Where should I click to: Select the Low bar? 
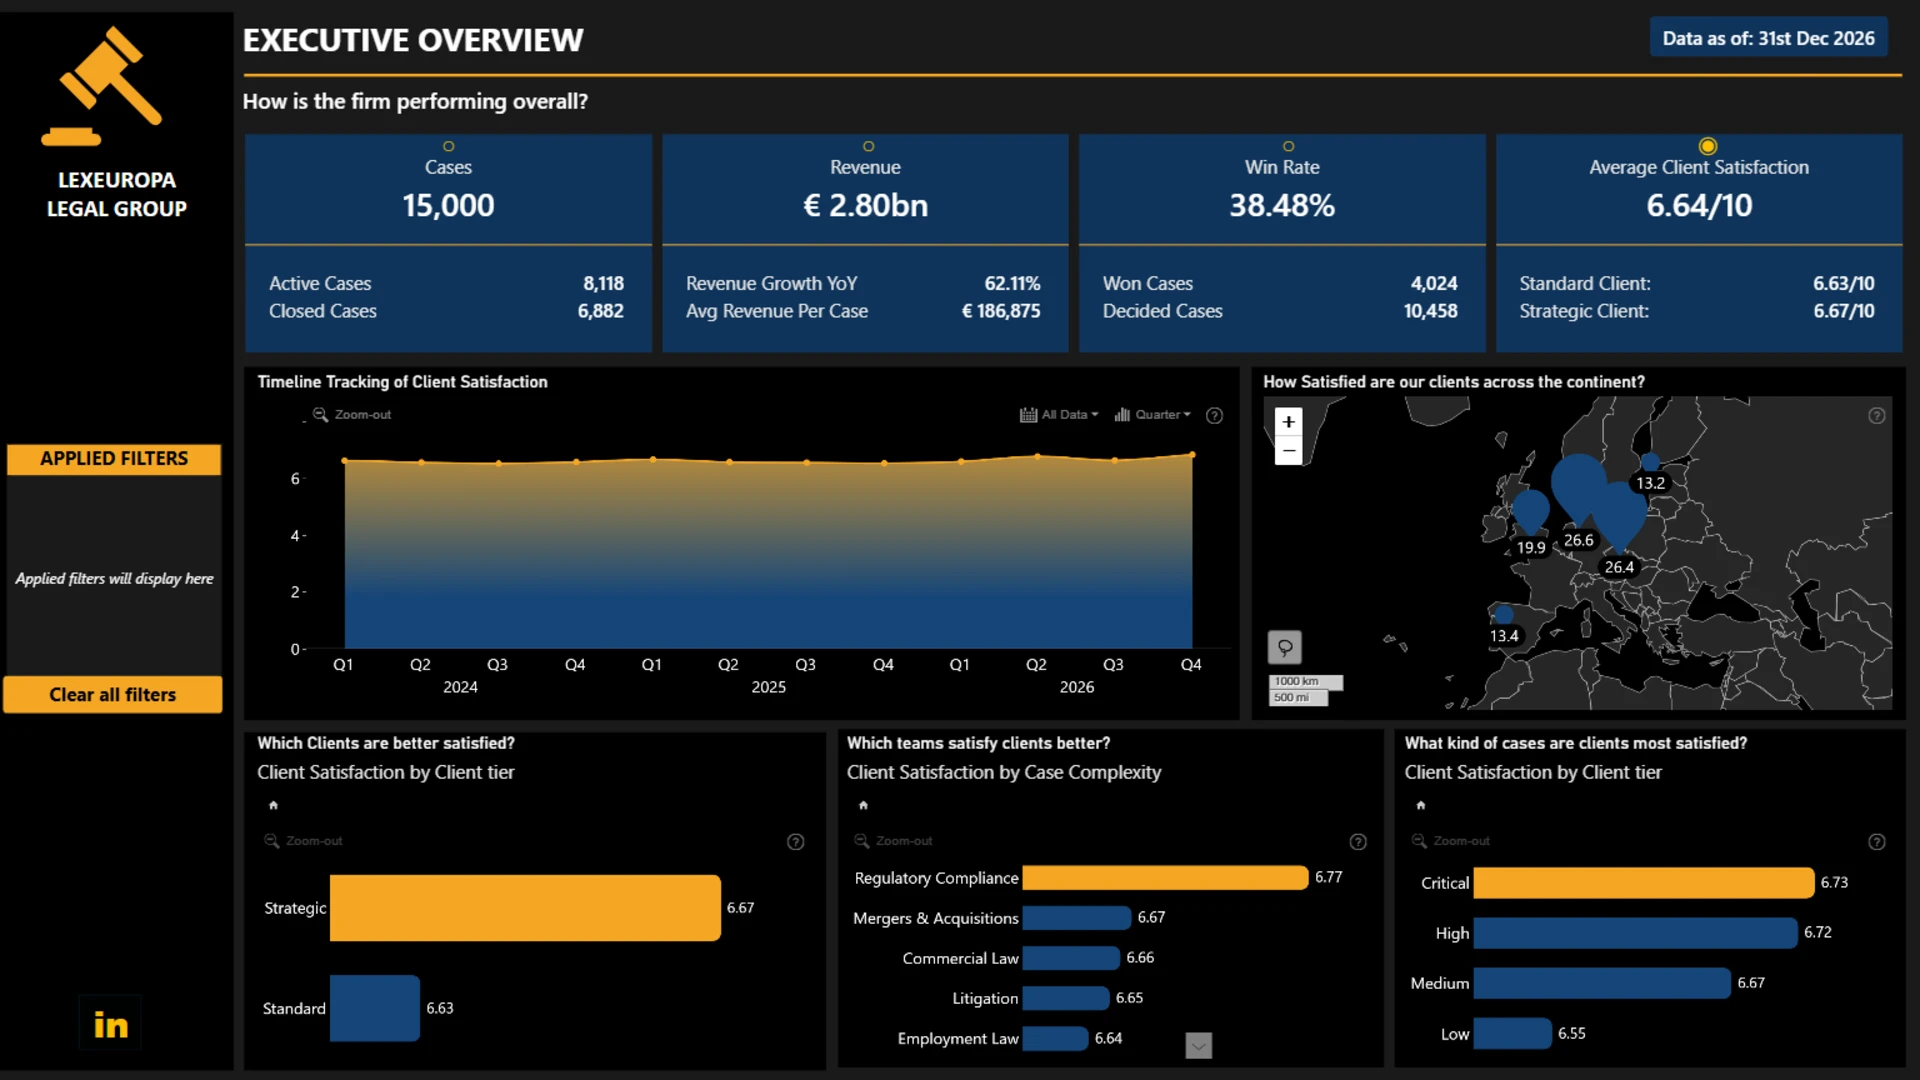[x=1513, y=1033]
